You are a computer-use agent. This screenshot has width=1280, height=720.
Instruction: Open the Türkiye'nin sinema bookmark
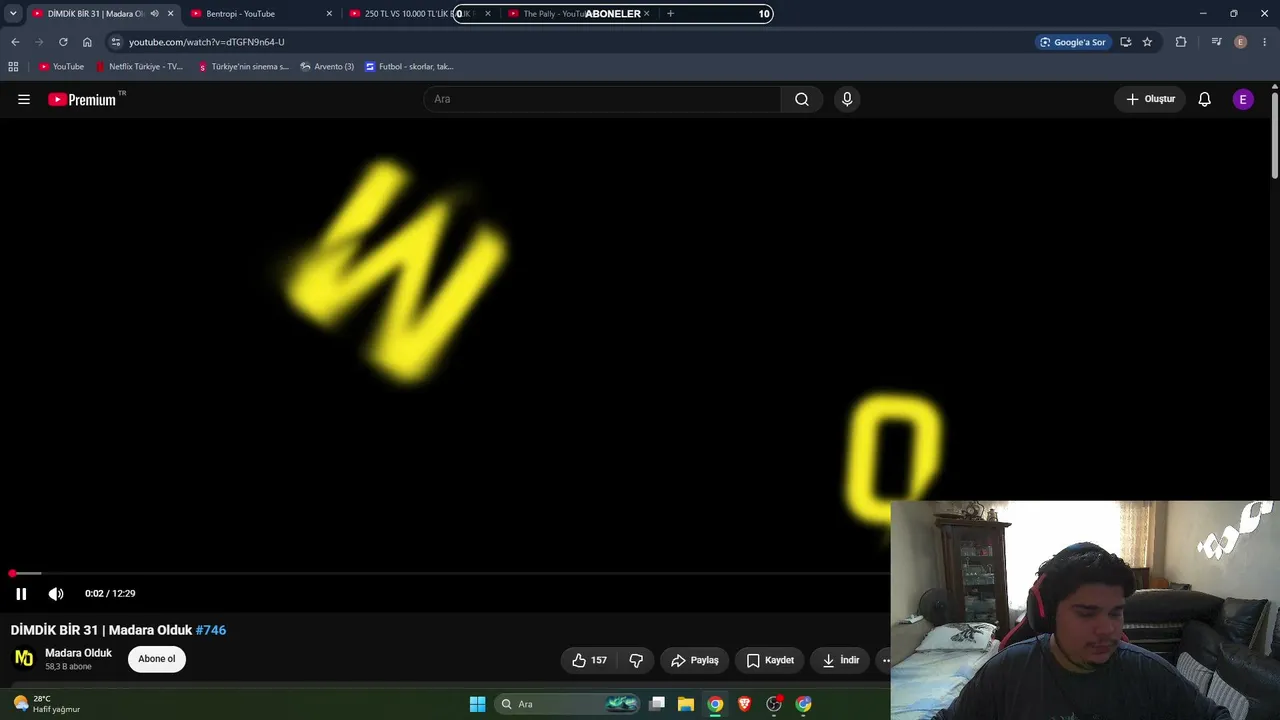pyautogui.click(x=243, y=67)
